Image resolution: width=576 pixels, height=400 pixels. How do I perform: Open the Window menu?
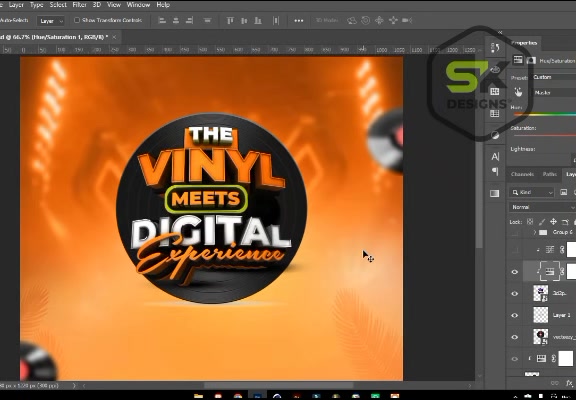138,5
